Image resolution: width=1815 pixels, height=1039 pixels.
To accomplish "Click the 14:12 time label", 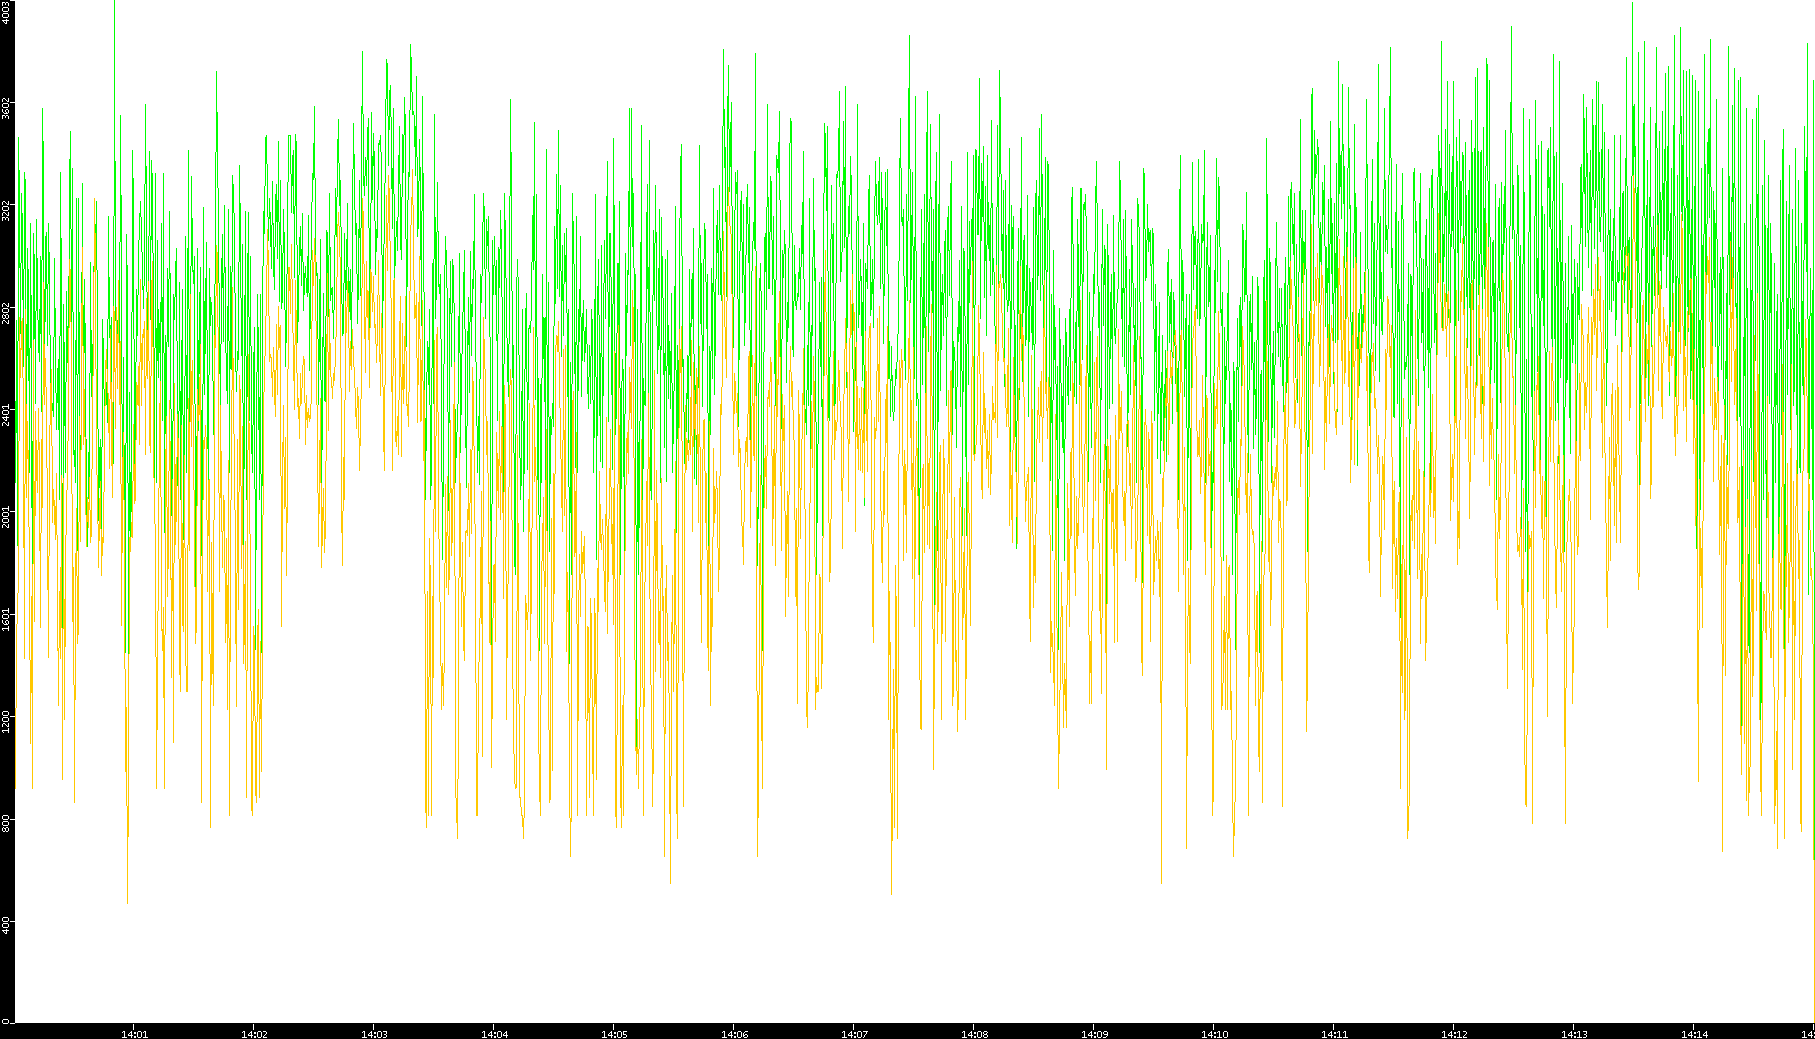I will pos(1454,1034).
